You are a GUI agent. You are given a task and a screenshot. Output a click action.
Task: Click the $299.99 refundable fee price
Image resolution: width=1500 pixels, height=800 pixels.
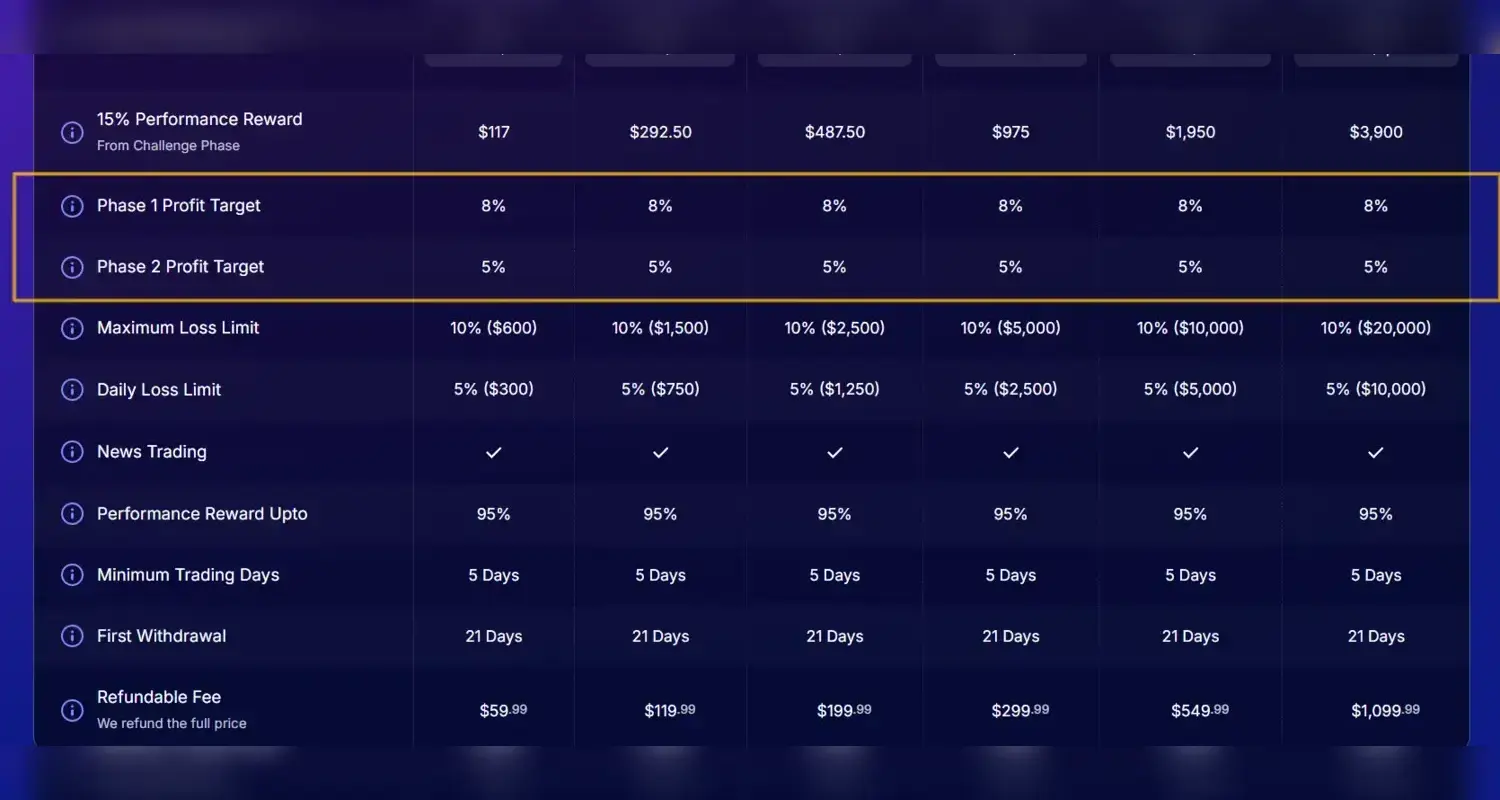[1020, 711]
